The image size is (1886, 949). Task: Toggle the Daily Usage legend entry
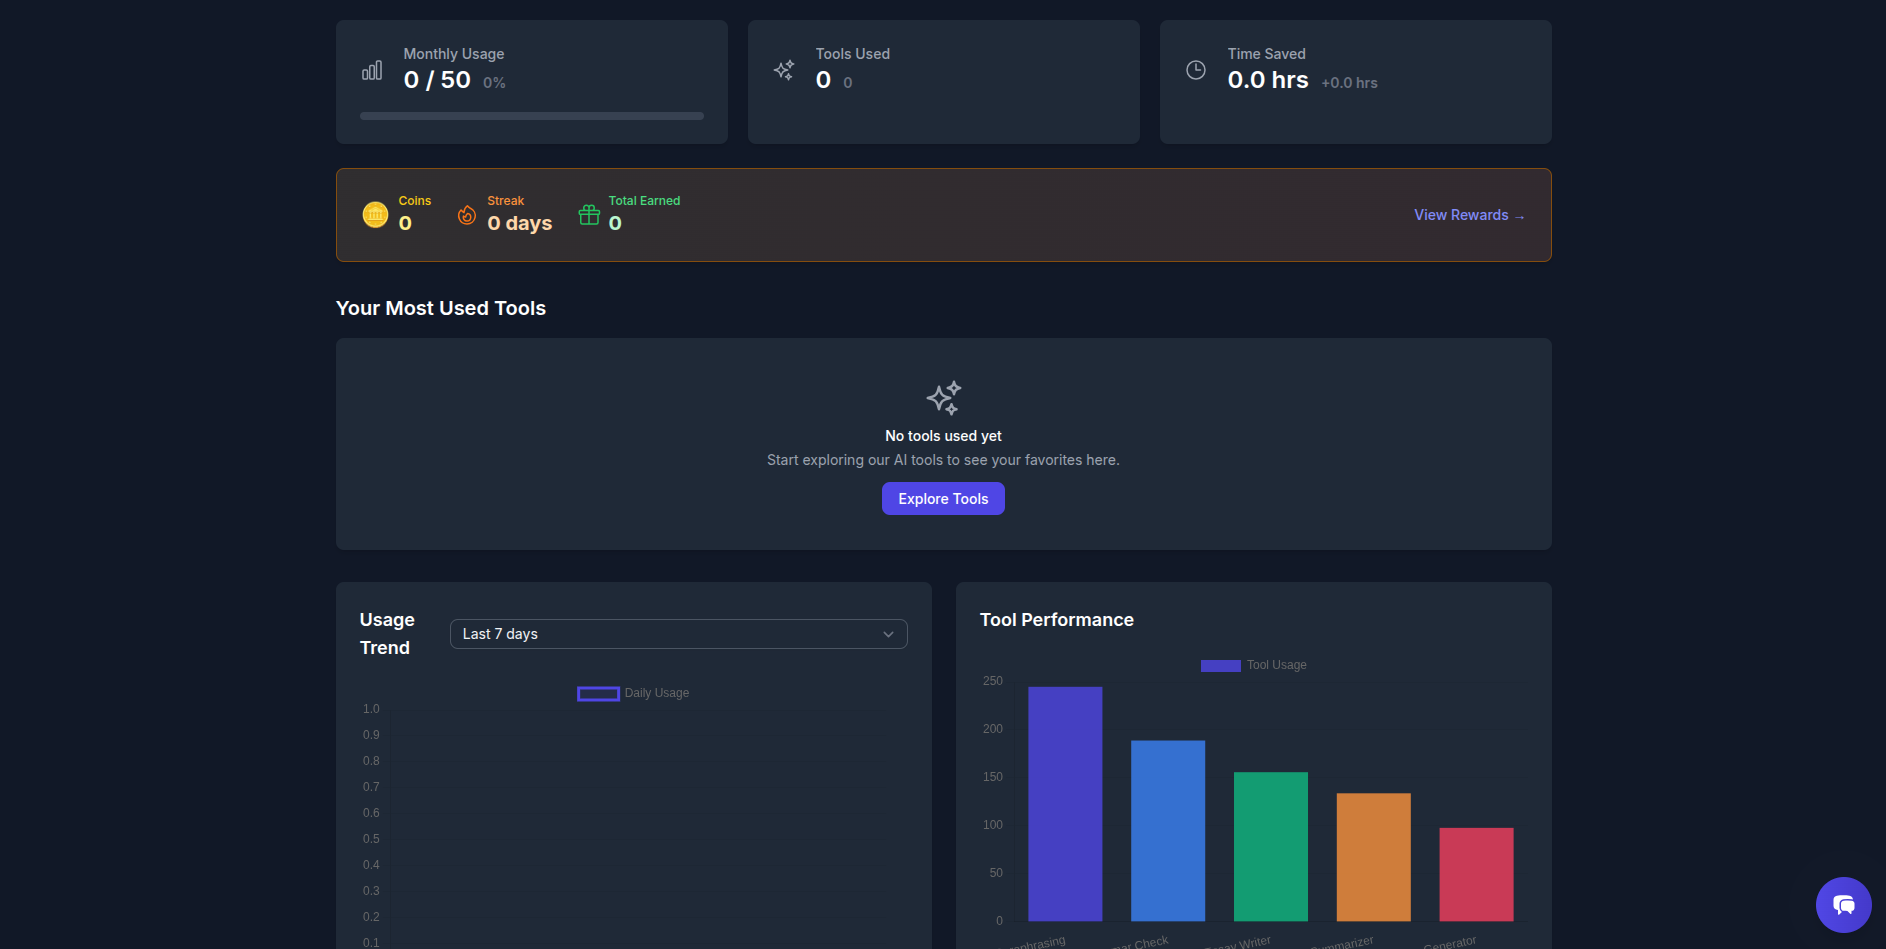coord(632,692)
